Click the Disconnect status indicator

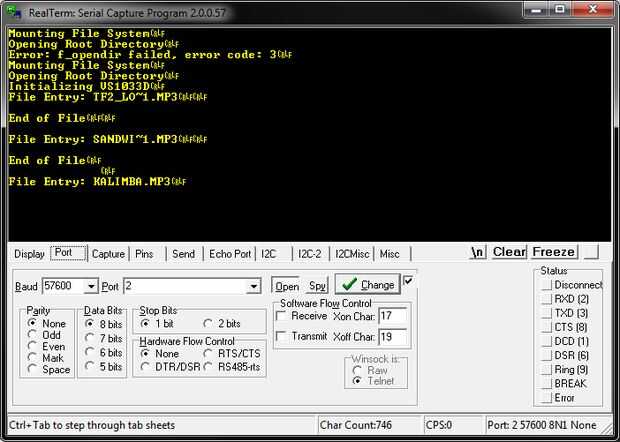(547, 285)
